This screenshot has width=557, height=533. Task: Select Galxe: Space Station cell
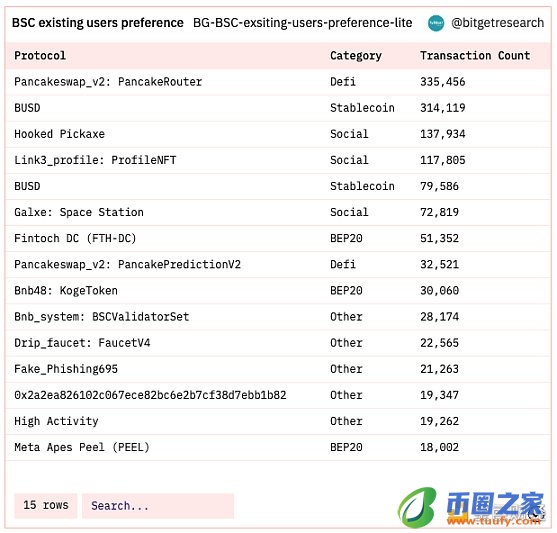point(79,212)
